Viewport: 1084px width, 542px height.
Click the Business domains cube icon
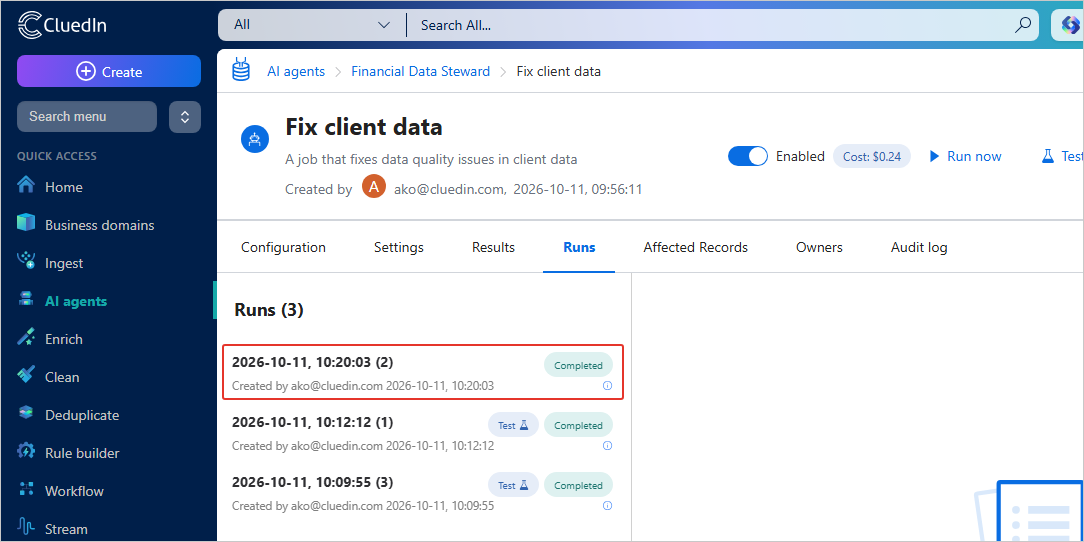[26, 224]
